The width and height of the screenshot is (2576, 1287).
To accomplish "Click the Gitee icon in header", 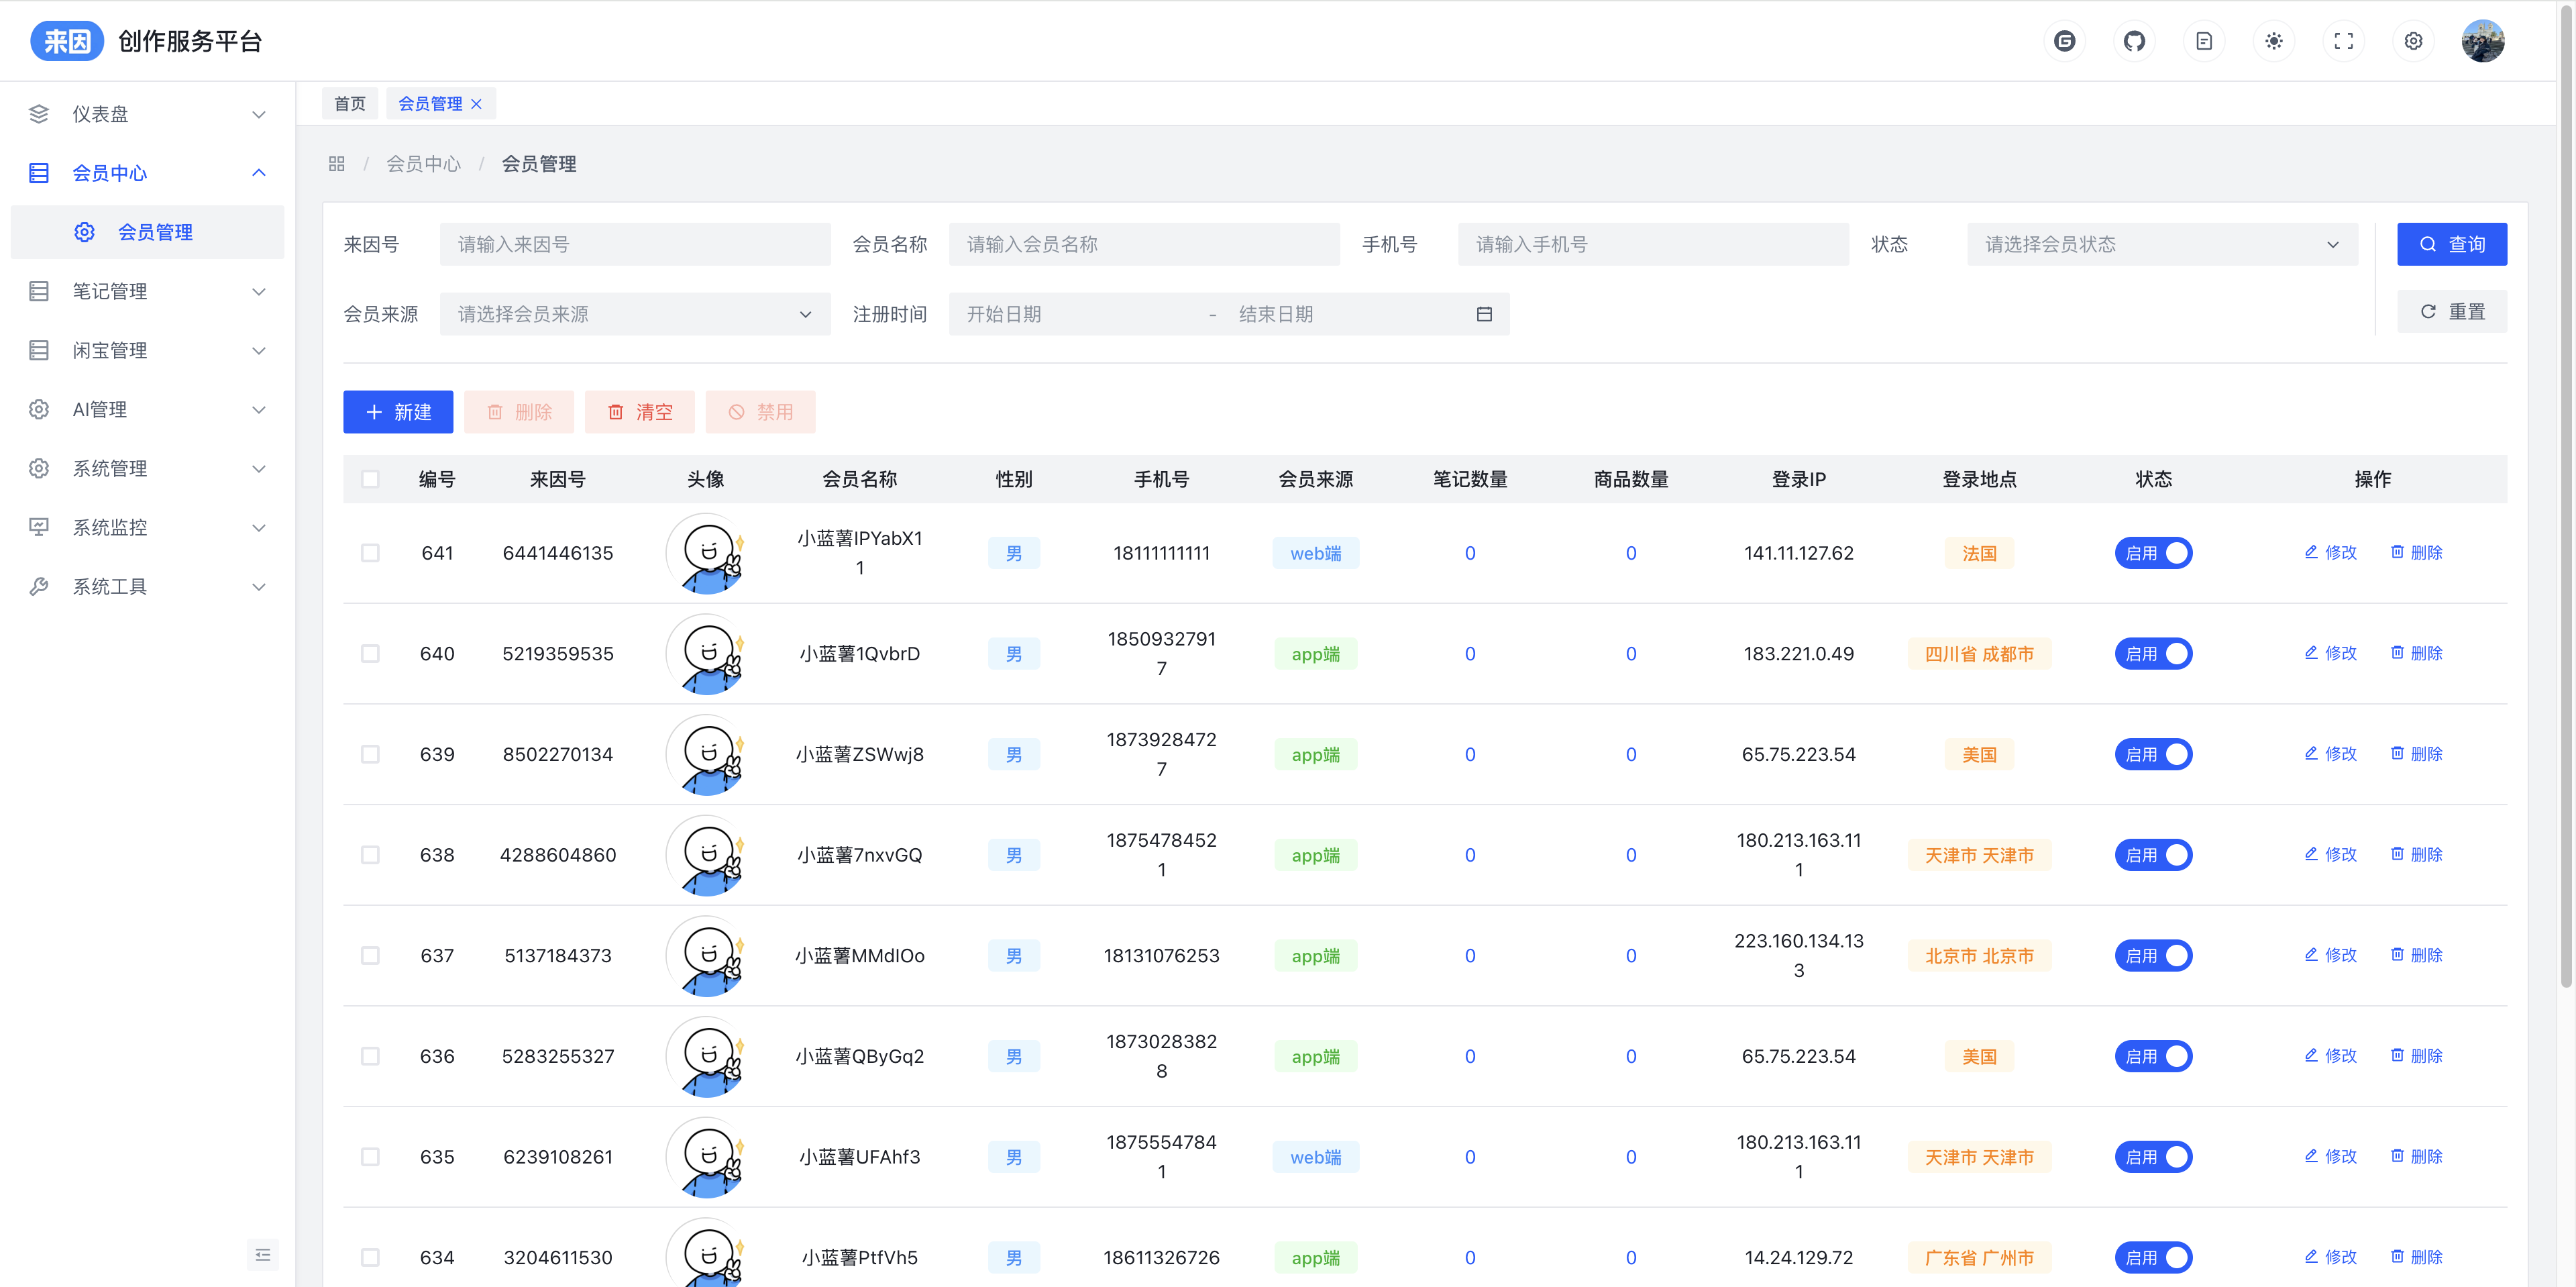I will point(2064,41).
